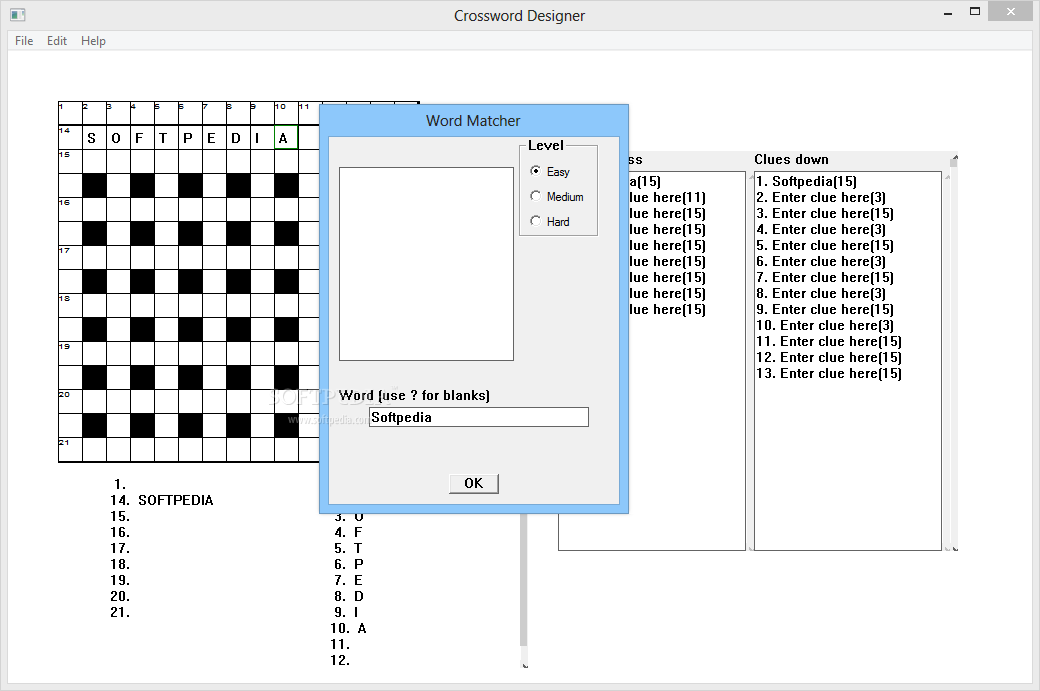The image size is (1040, 691).
Task: Select clue down '2. Enter clue here(3)'
Action: tap(821, 197)
